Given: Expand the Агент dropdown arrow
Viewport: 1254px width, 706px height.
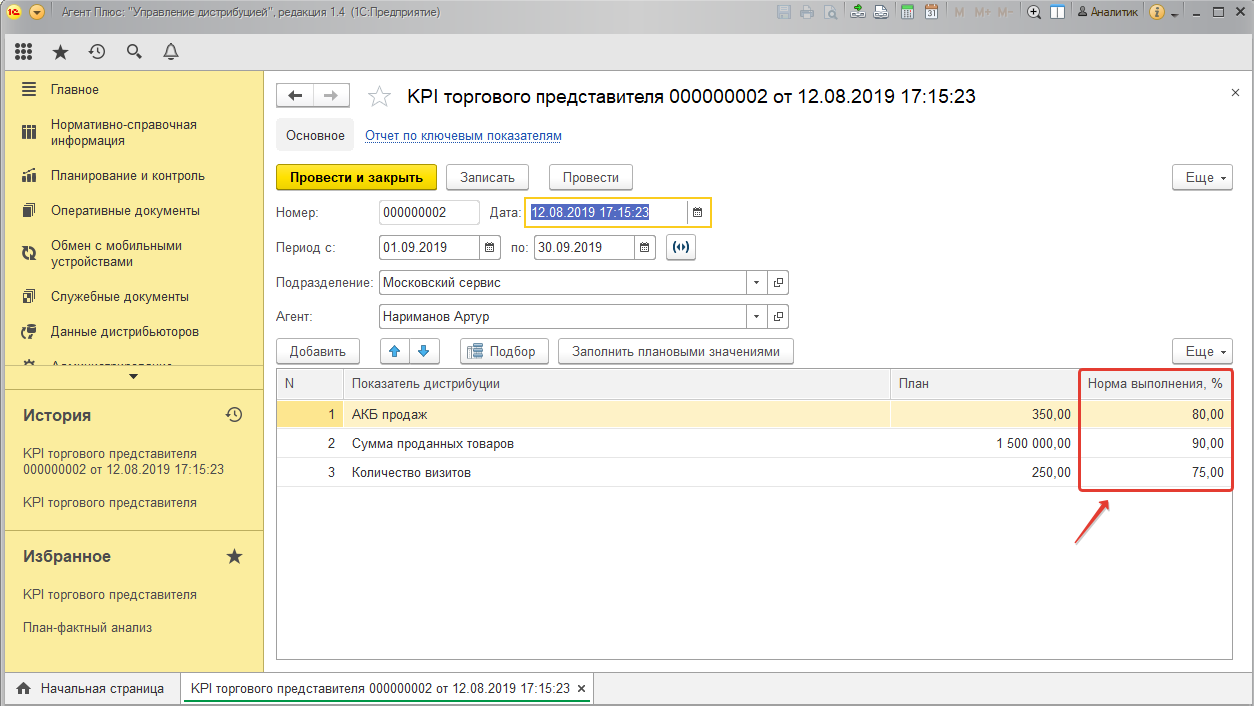Looking at the screenshot, I should pyautogui.click(x=756, y=317).
